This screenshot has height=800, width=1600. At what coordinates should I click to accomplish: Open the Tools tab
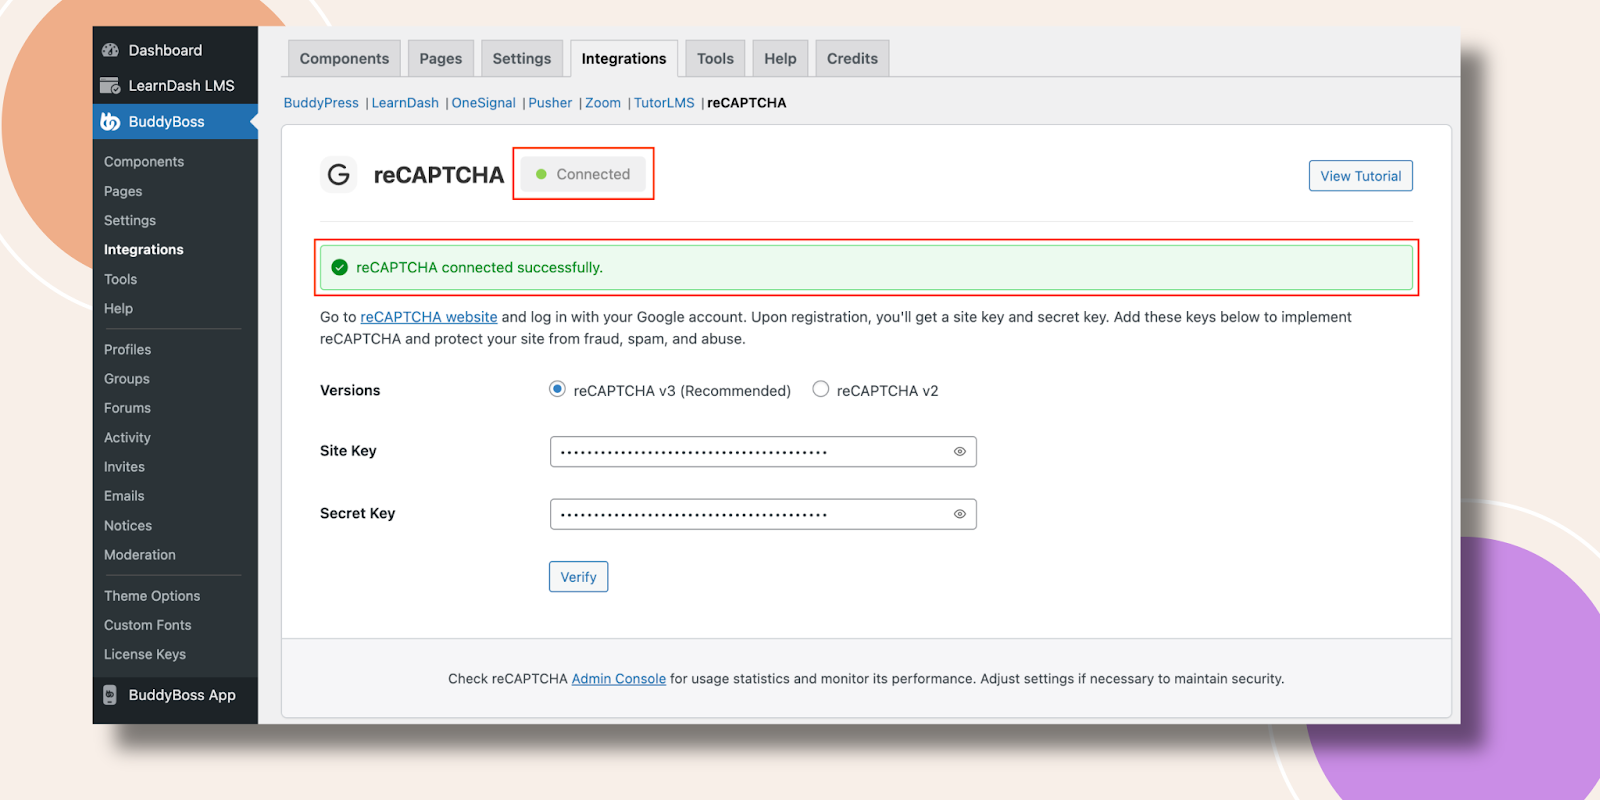[715, 59]
